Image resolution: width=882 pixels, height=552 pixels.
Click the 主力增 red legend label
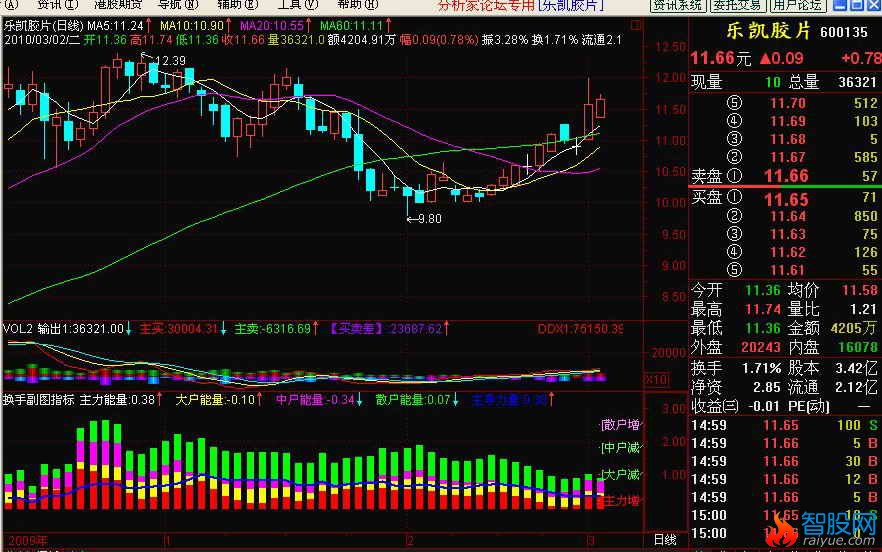(619, 500)
